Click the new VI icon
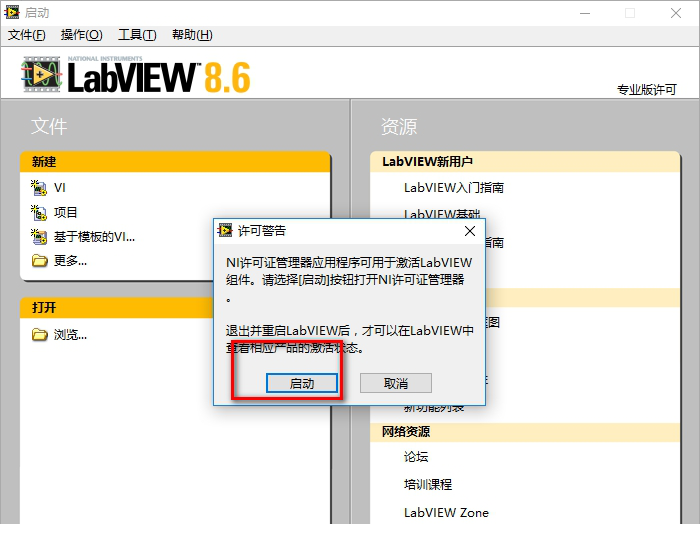 point(39,188)
